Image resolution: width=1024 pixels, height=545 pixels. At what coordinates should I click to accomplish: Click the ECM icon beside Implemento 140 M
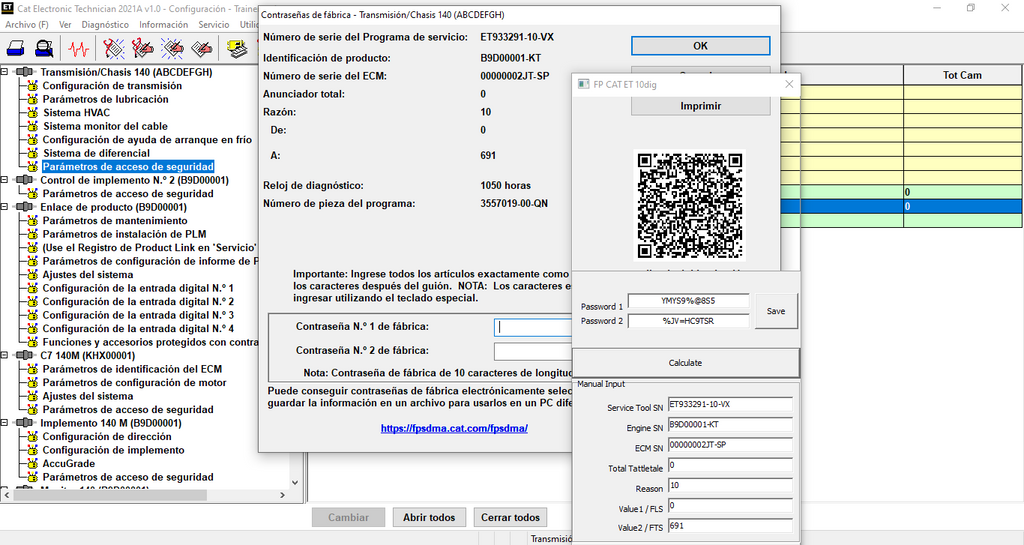pos(25,423)
